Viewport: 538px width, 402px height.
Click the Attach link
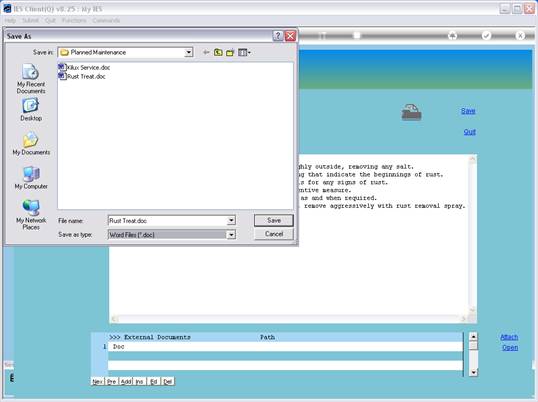(x=509, y=337)
